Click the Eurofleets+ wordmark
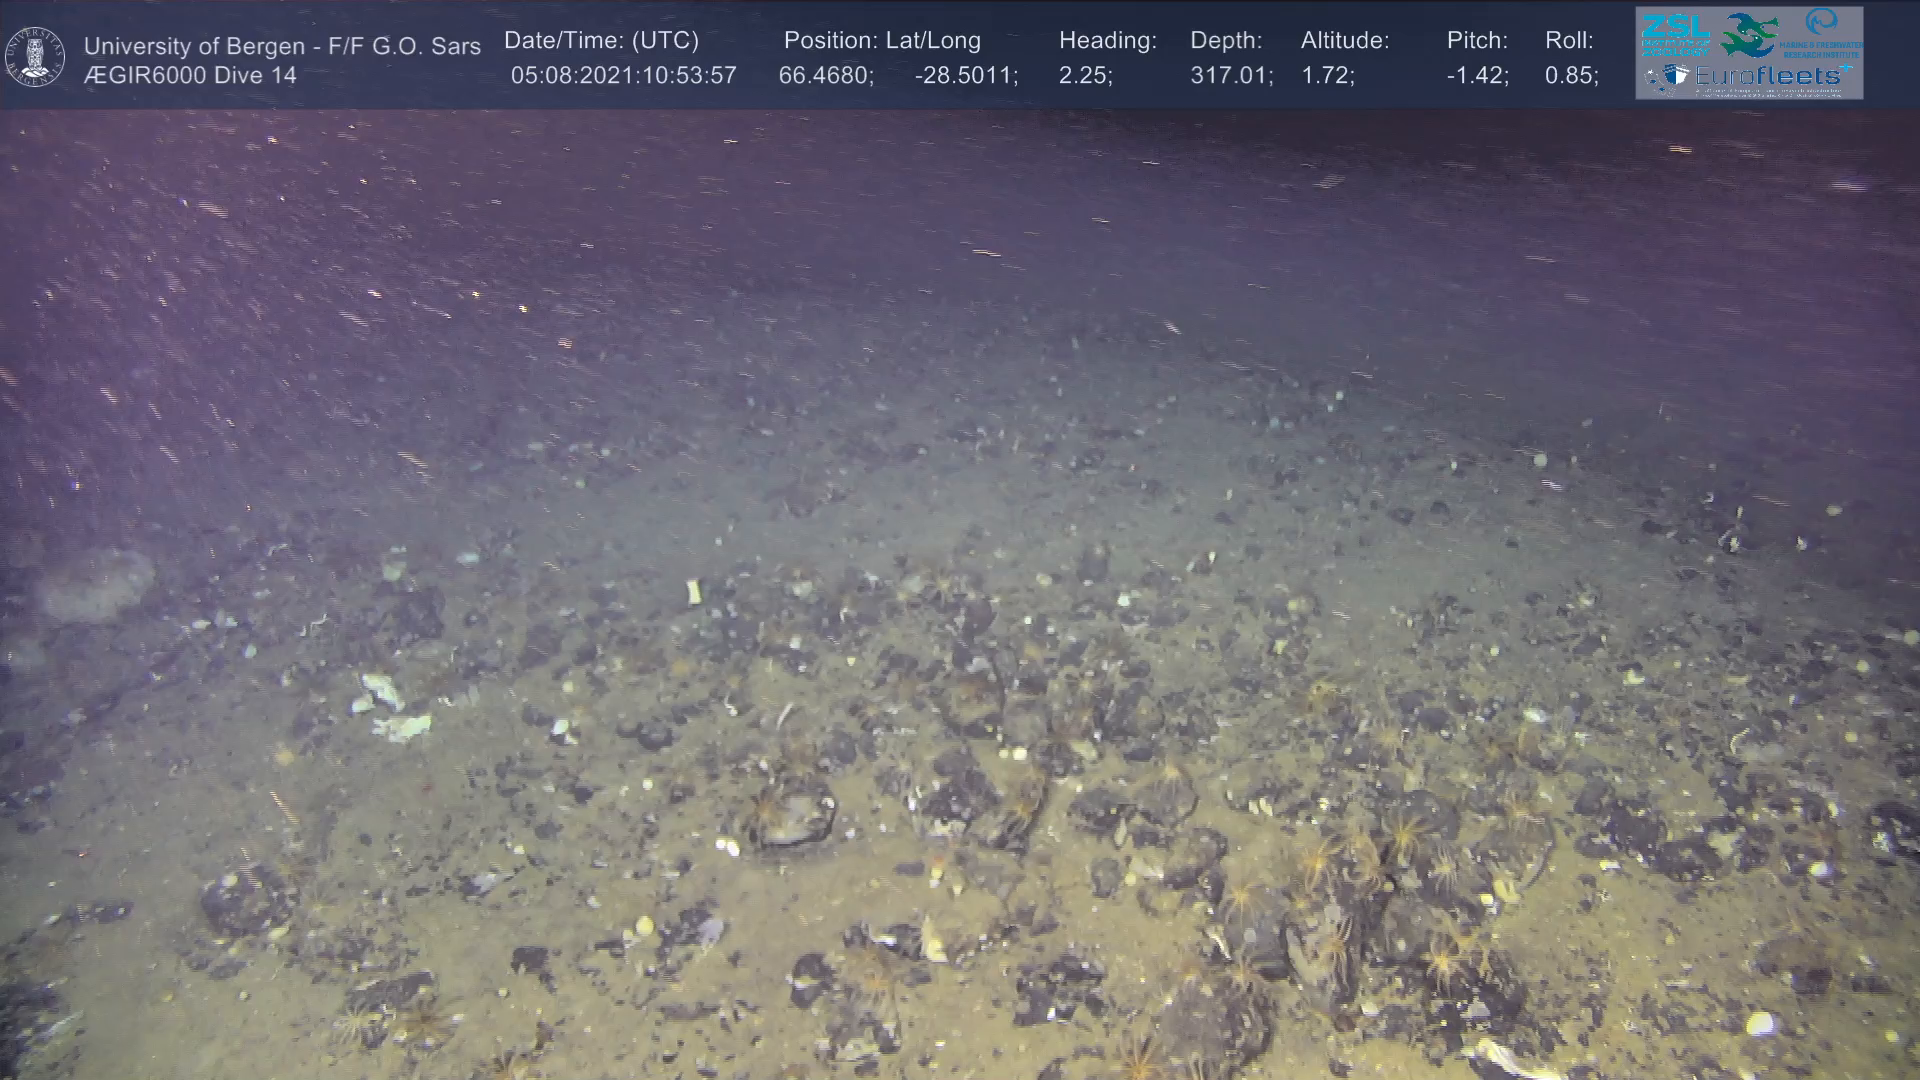 tap(1767, 76)
